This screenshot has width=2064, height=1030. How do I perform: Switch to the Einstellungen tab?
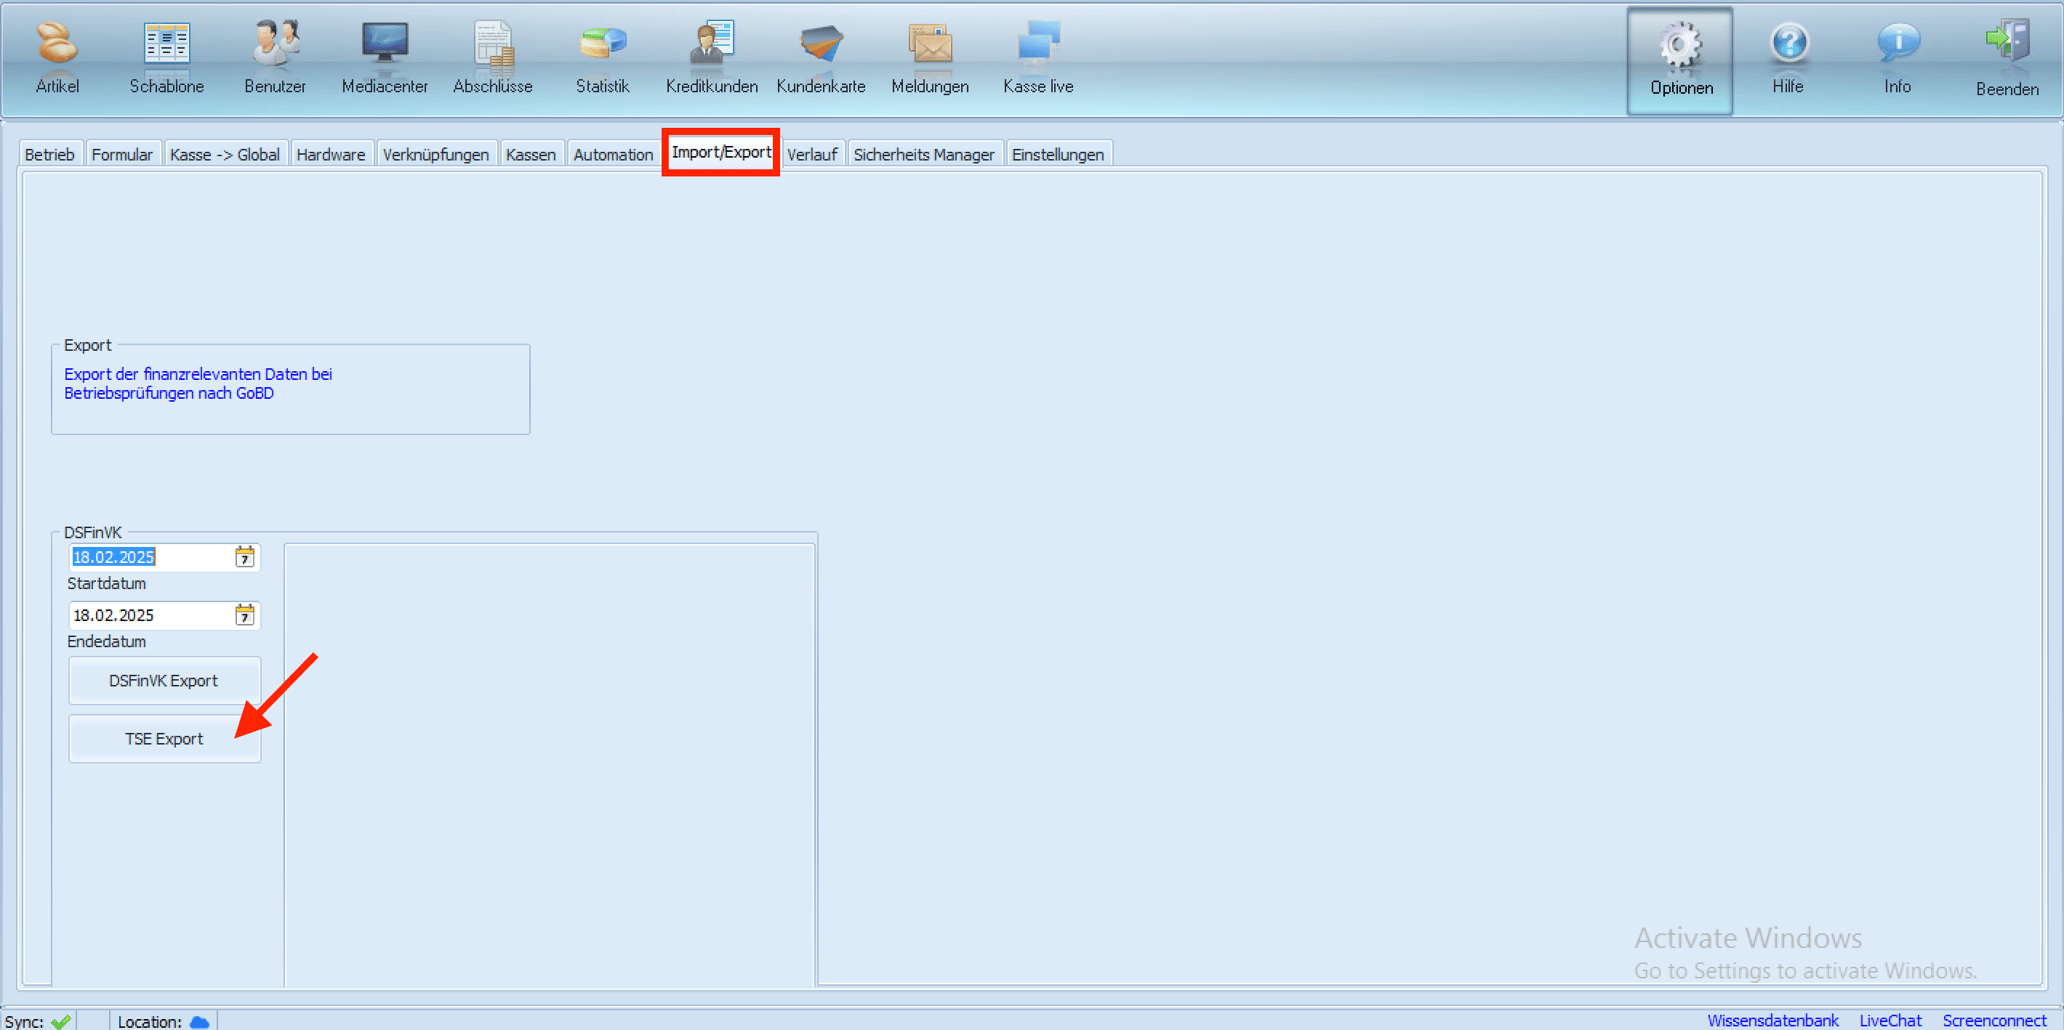tap(1058, 153)
